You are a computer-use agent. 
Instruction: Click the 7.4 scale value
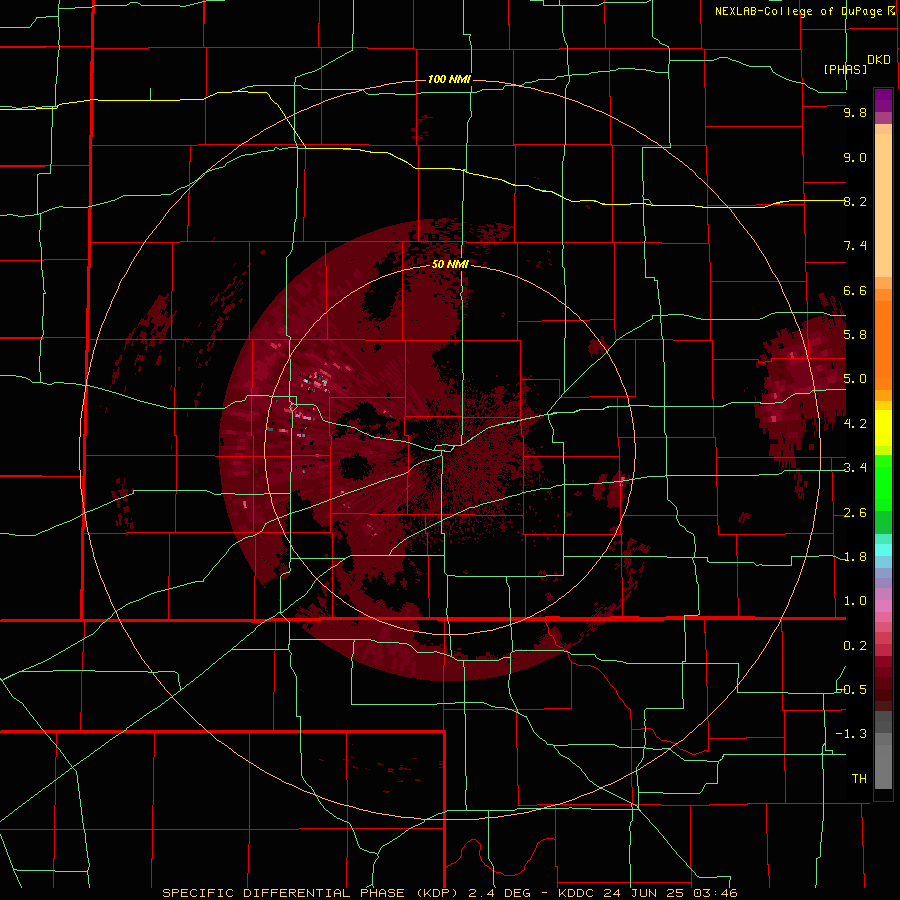tap(855, 246)
